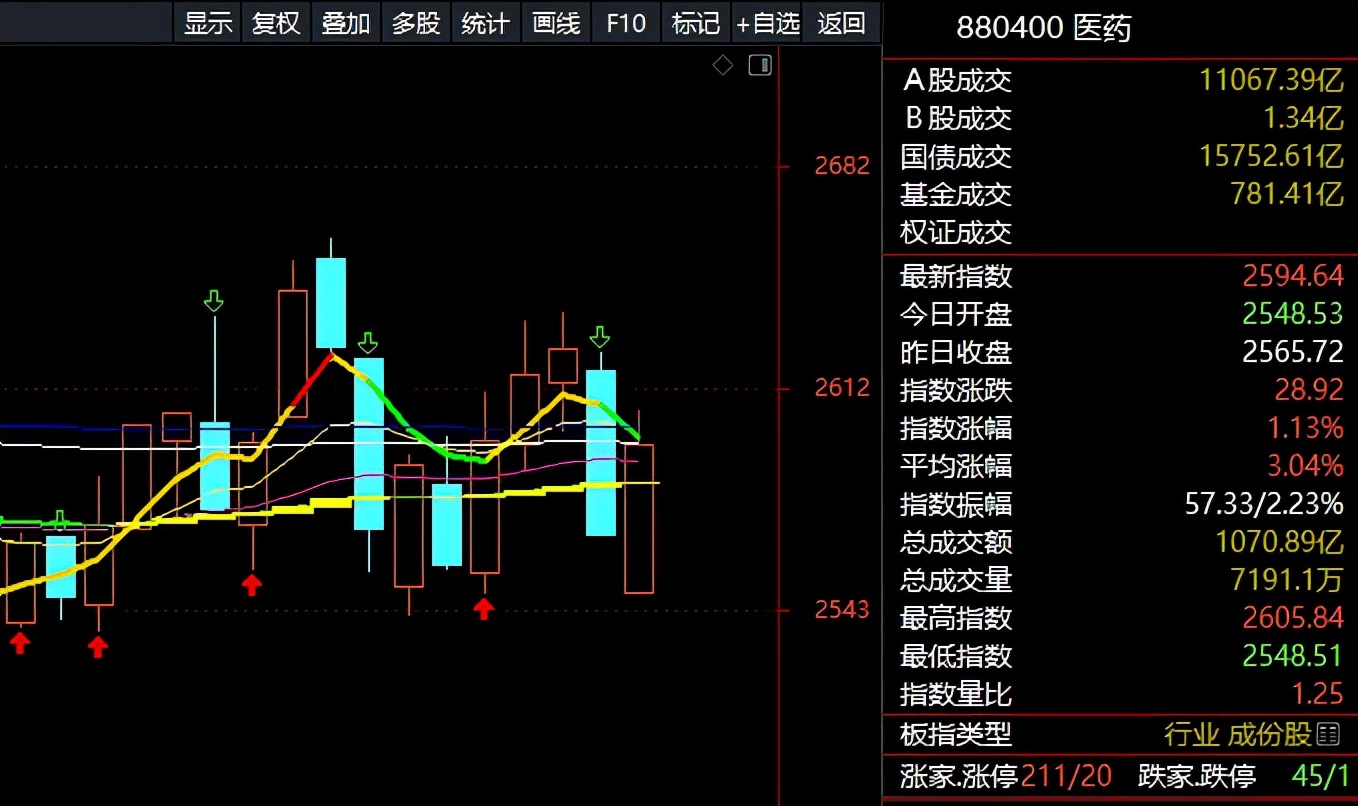Select B股成交 value 1.34亿
Viewport: 1358px width, 806px height.
pyautogui.click(x=1304, y=118)
